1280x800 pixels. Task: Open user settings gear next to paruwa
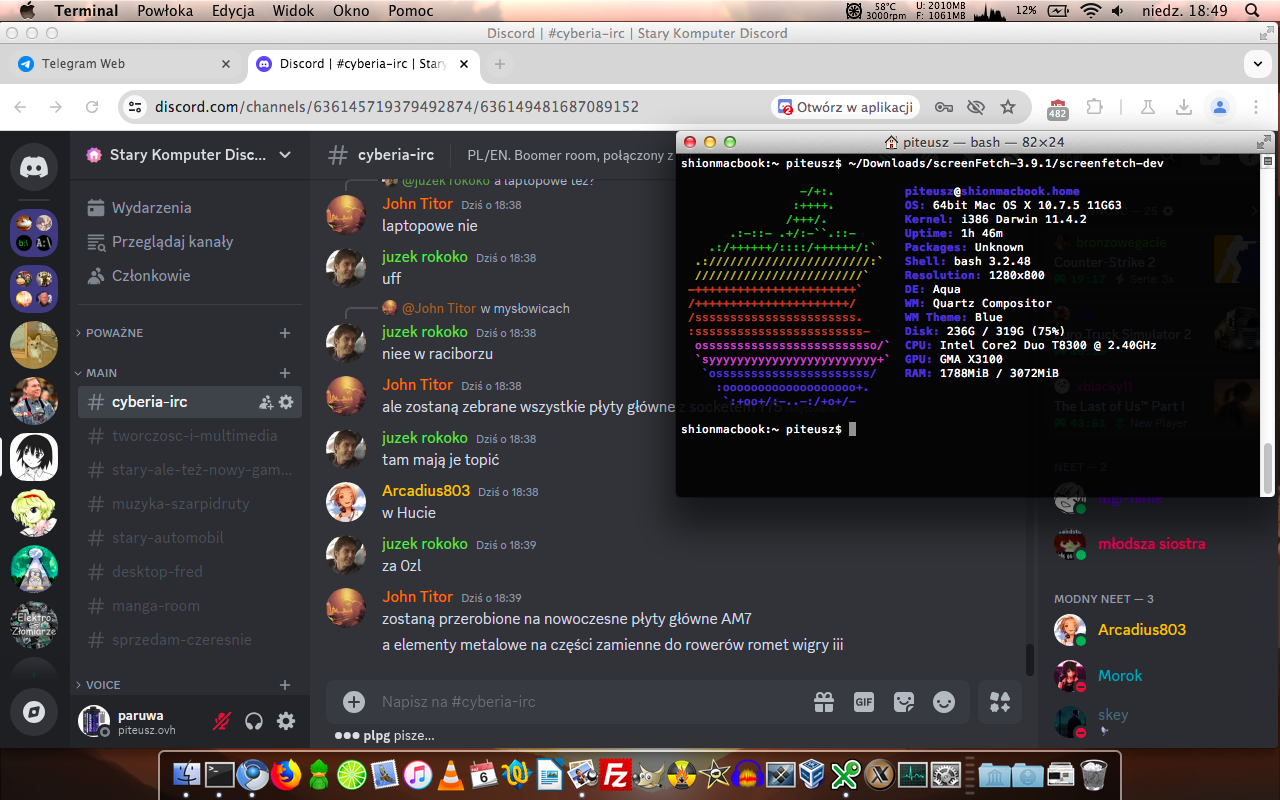pyautogui.click(x=286, y=721)
